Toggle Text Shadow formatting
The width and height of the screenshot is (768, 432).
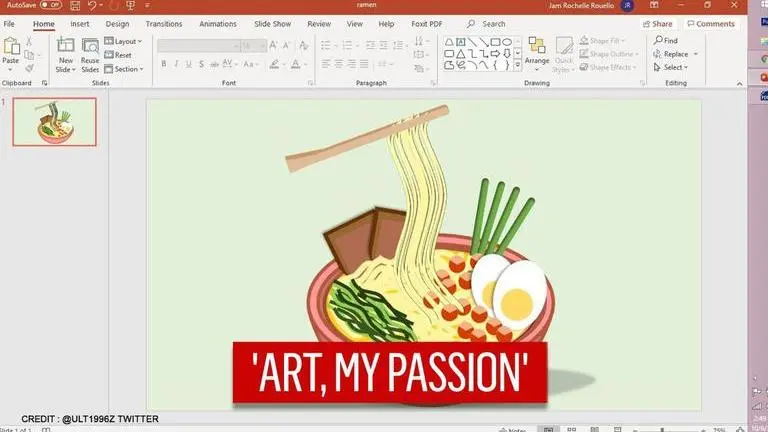pos(201,64)
